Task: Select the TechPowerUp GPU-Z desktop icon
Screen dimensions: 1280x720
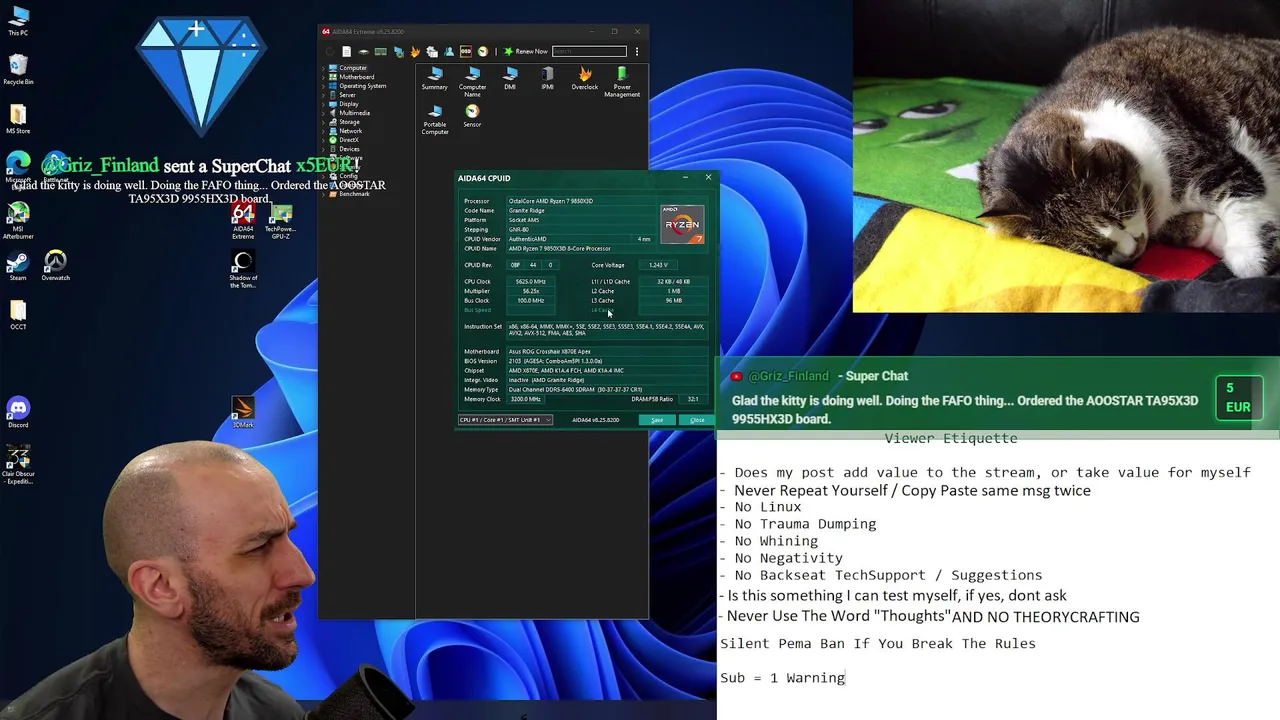Action: pyautogui.click(x=280, y=221)
